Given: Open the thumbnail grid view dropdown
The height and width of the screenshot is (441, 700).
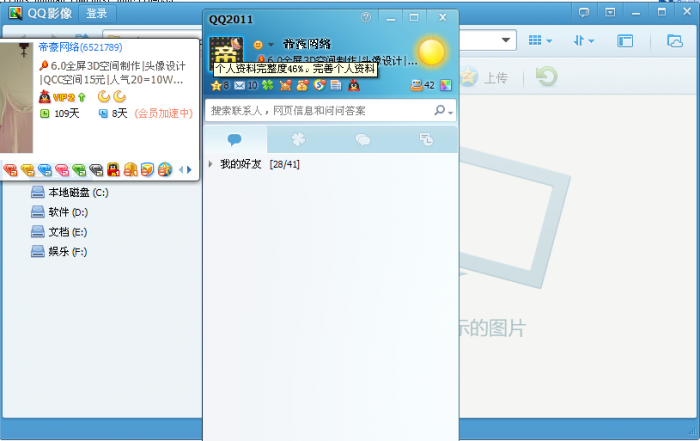Looking at the screenshot, I should coord(540,41).
